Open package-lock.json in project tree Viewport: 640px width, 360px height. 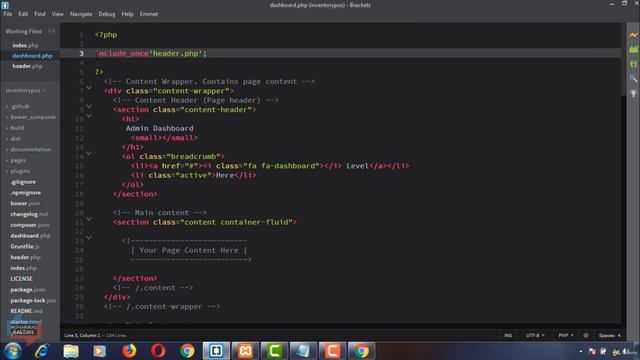click(33, 300)
